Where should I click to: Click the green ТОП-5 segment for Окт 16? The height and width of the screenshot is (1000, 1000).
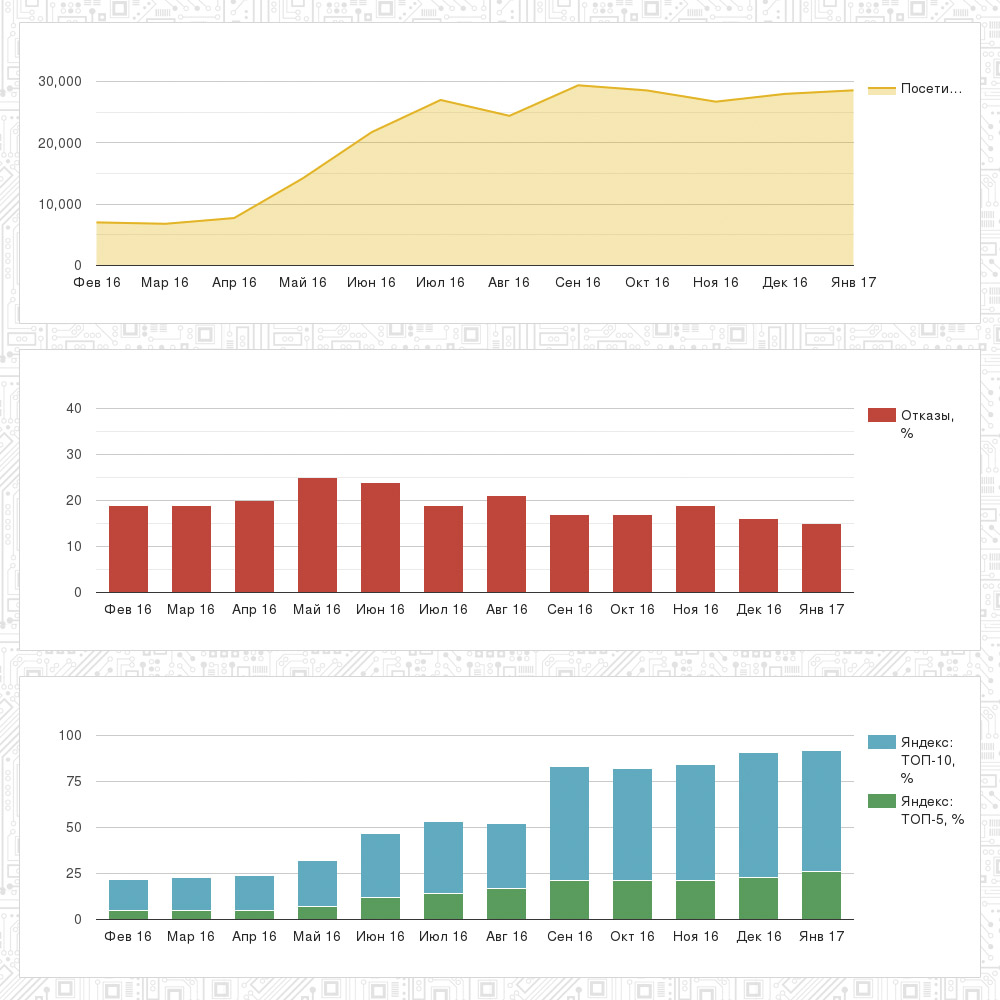(633, 901)
